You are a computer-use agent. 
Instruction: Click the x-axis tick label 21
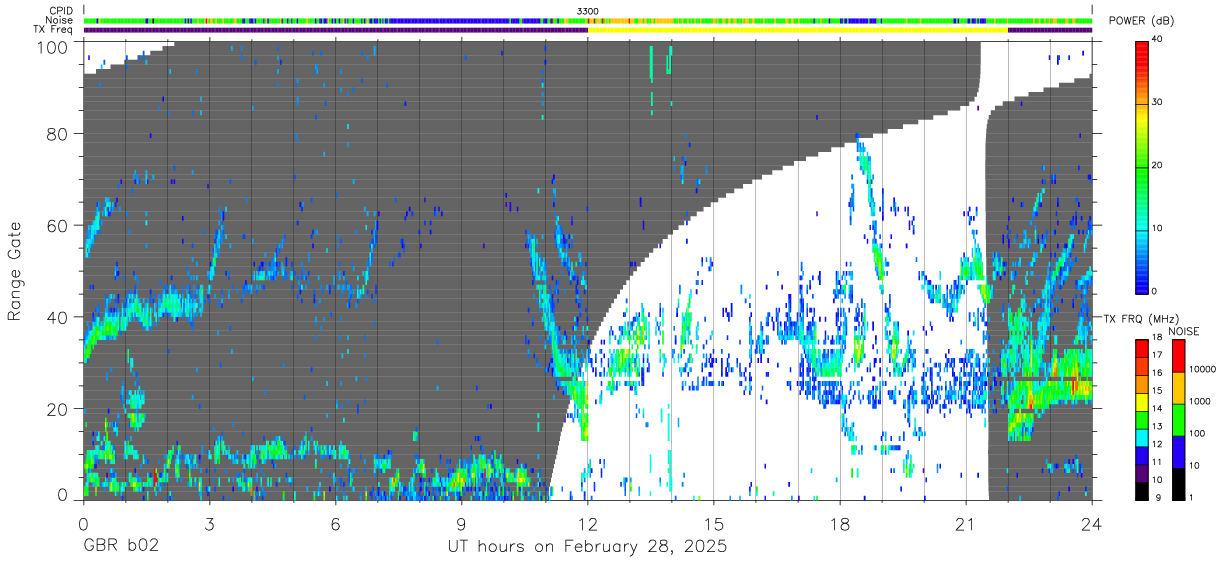(966, 524)
